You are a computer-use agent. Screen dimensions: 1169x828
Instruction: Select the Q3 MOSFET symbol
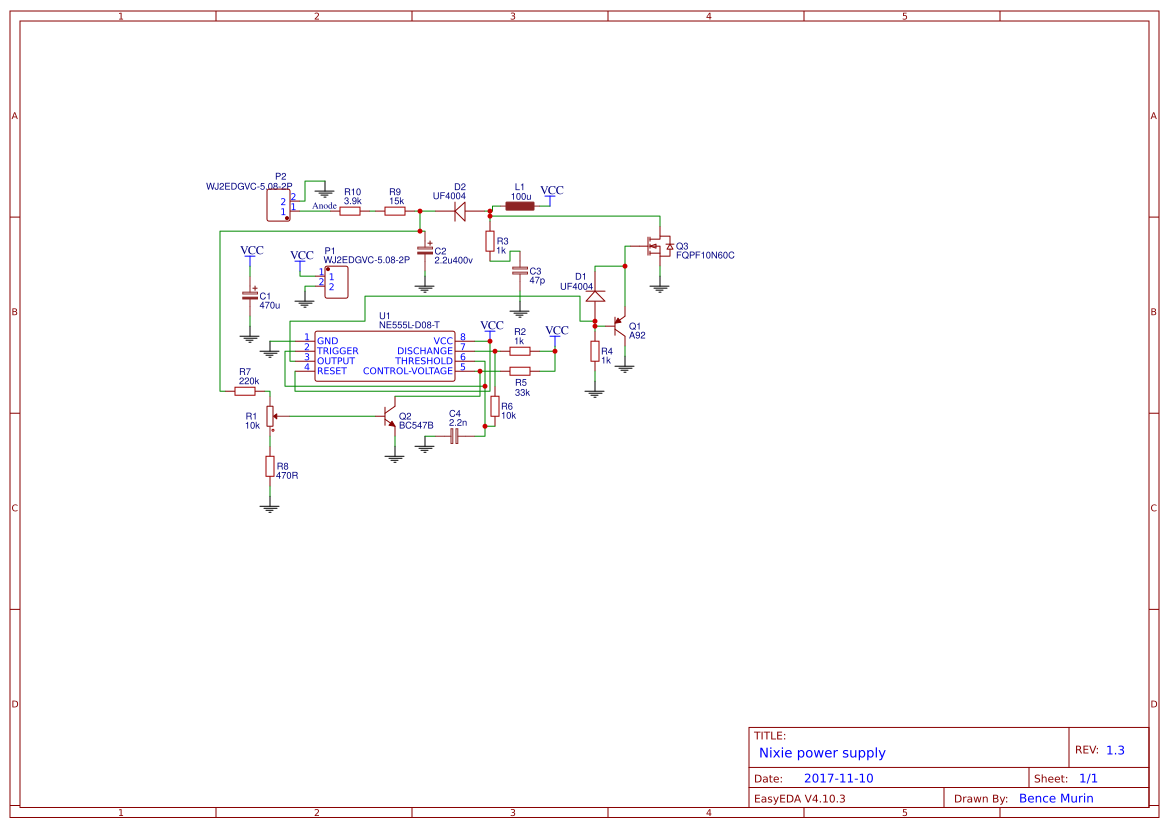click(x=659, y=246)
